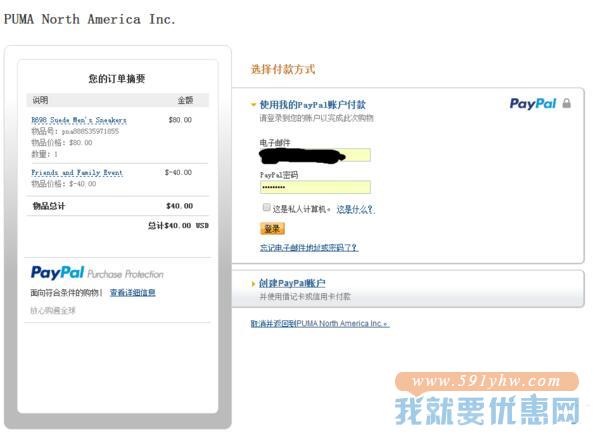Click the 使用我的PayPal账户付款 heading
Image resolution: width=594 pixels, height=435 pixels.
[313, 105]
